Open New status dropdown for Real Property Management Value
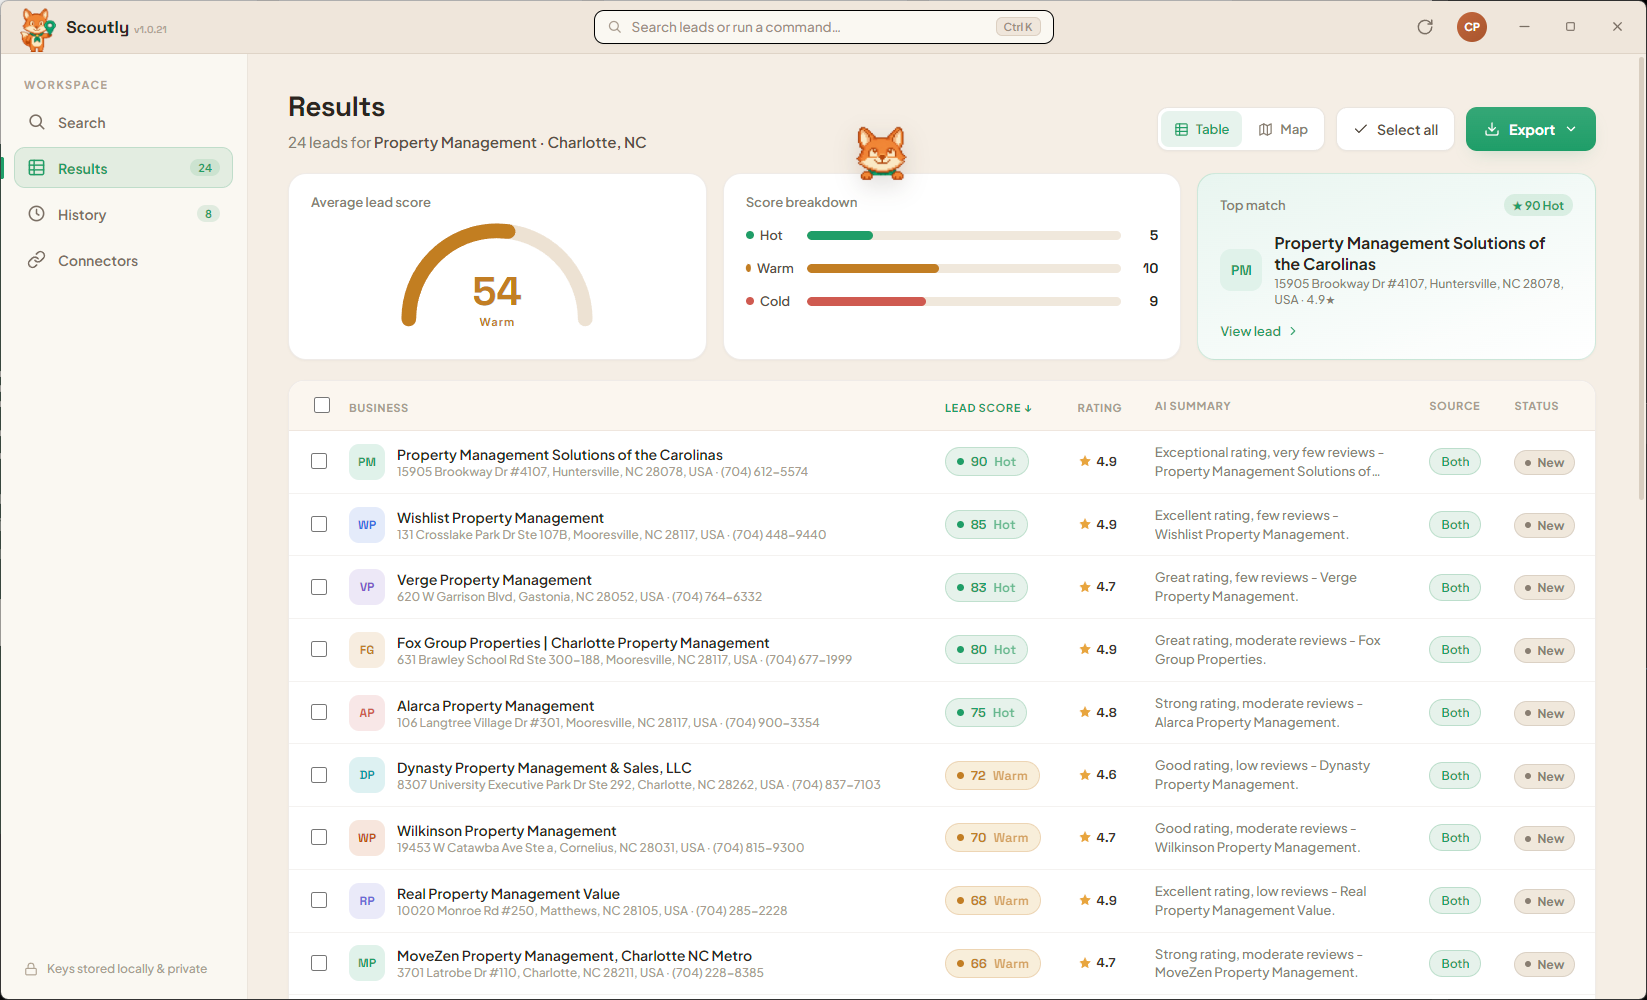This screenshot has height=1000, width=1647. click(1544, 901)
